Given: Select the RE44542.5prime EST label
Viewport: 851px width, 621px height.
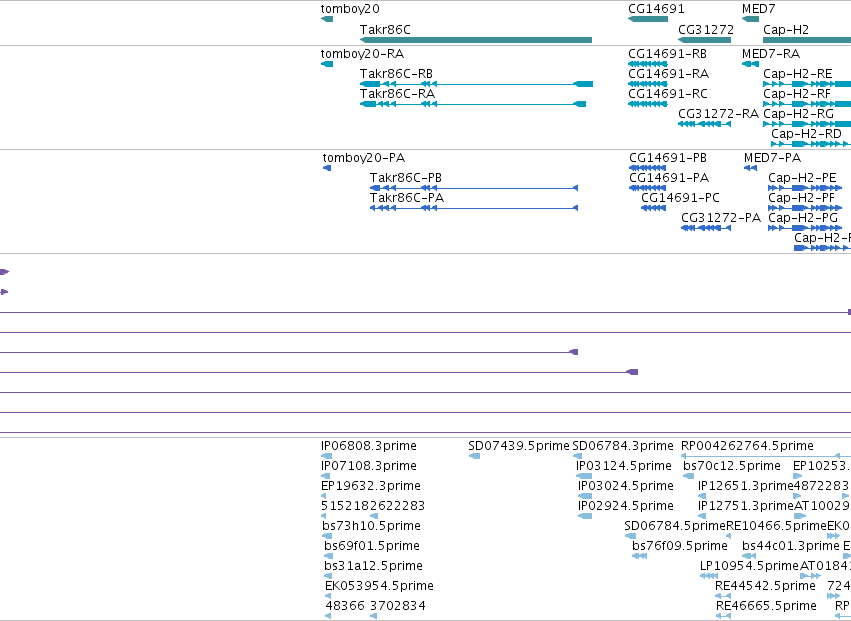Looking at the screenshot, I should [765, 586].
